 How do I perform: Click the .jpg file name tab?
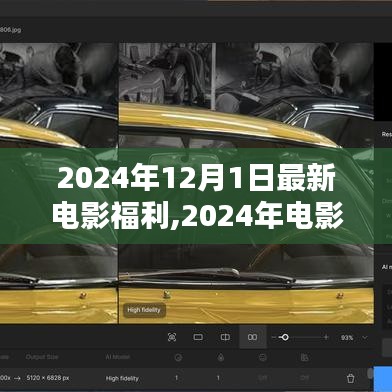tap(10, 30)
